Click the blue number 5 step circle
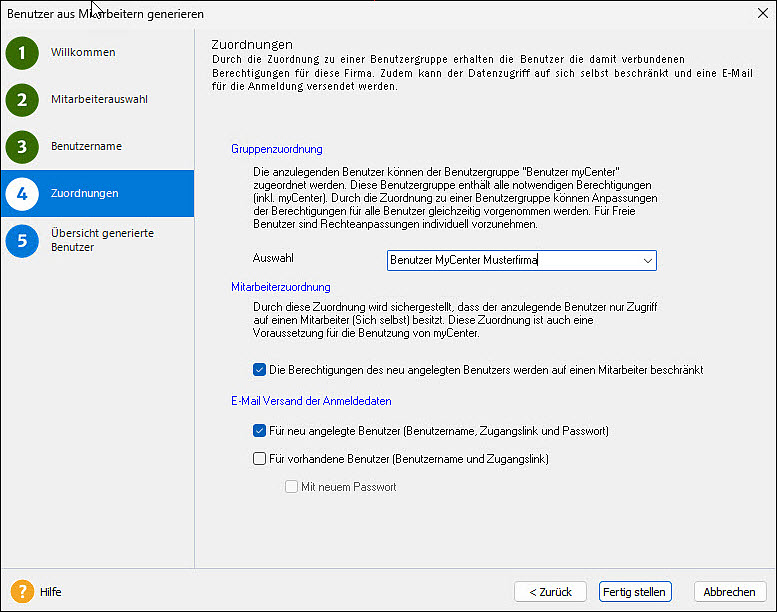This screenshot has height=612, width=777. 22,240
